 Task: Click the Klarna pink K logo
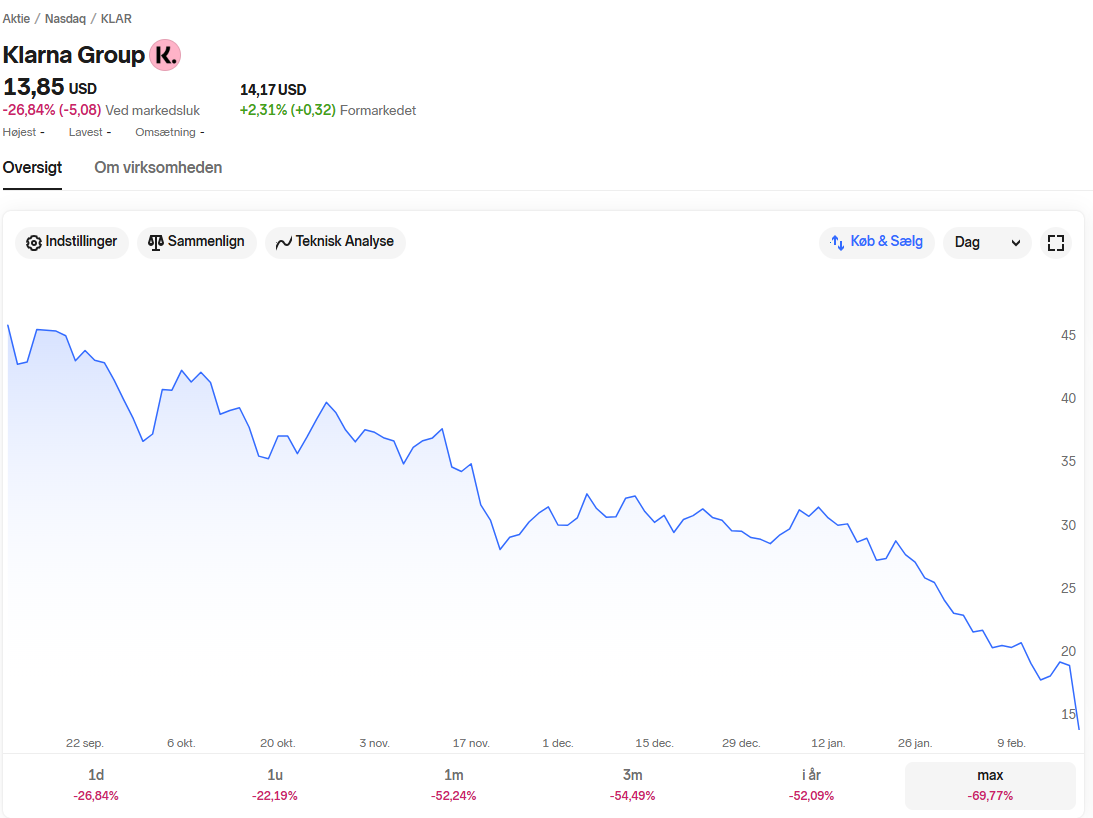click(165, 55)
